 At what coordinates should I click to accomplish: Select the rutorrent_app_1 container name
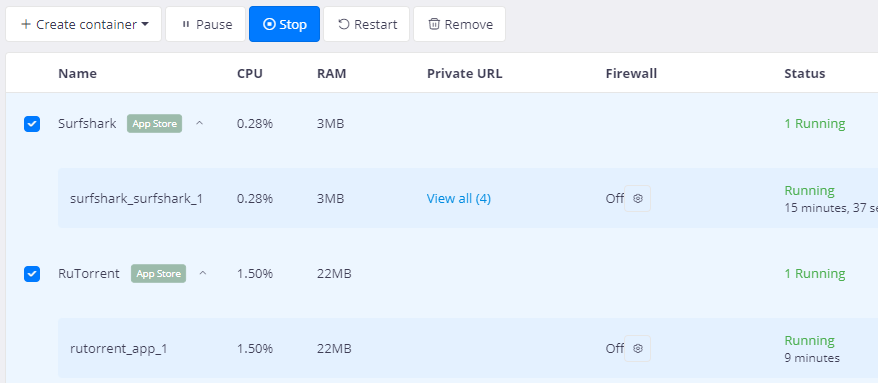[x=119, y=348]
